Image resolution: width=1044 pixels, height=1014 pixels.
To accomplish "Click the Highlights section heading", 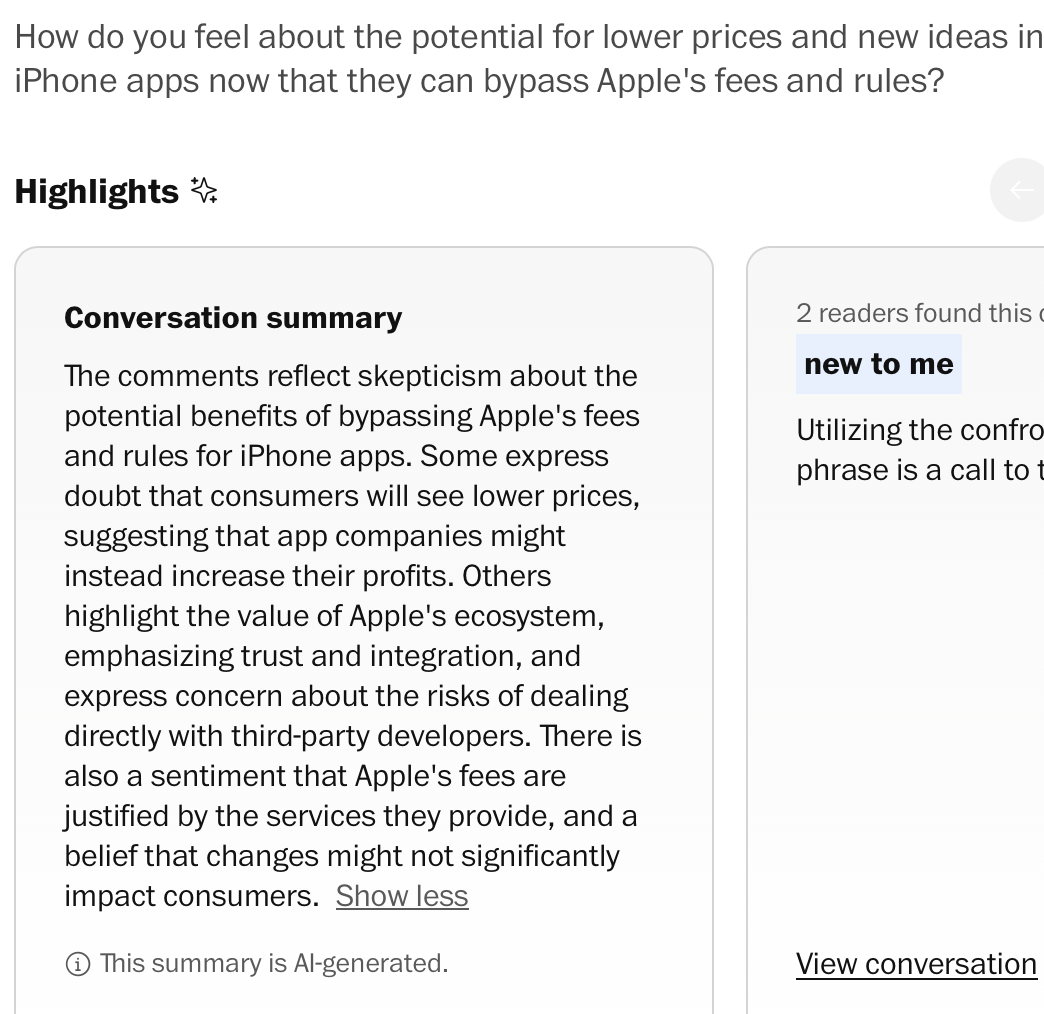I will tap(96, 191).
